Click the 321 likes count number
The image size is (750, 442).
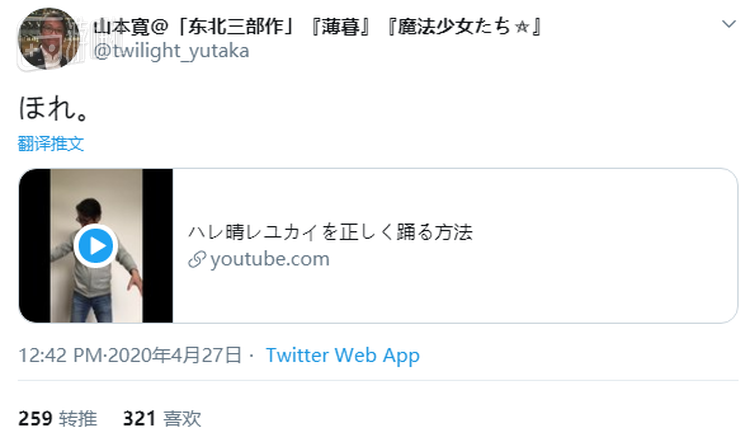point(139,419)
